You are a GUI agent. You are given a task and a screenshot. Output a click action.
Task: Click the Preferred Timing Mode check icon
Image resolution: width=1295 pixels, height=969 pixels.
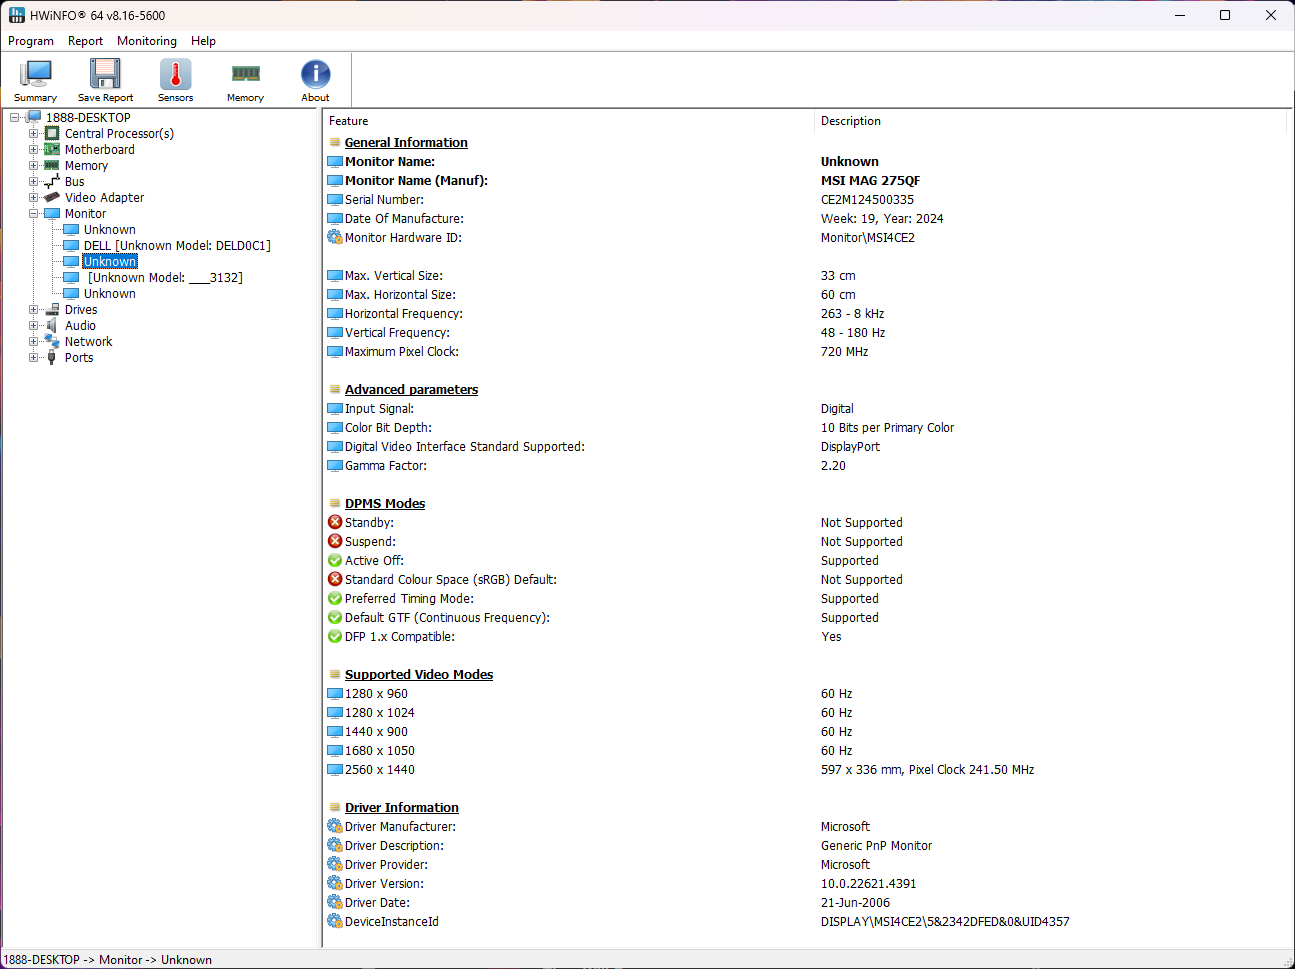coord(335,598)
